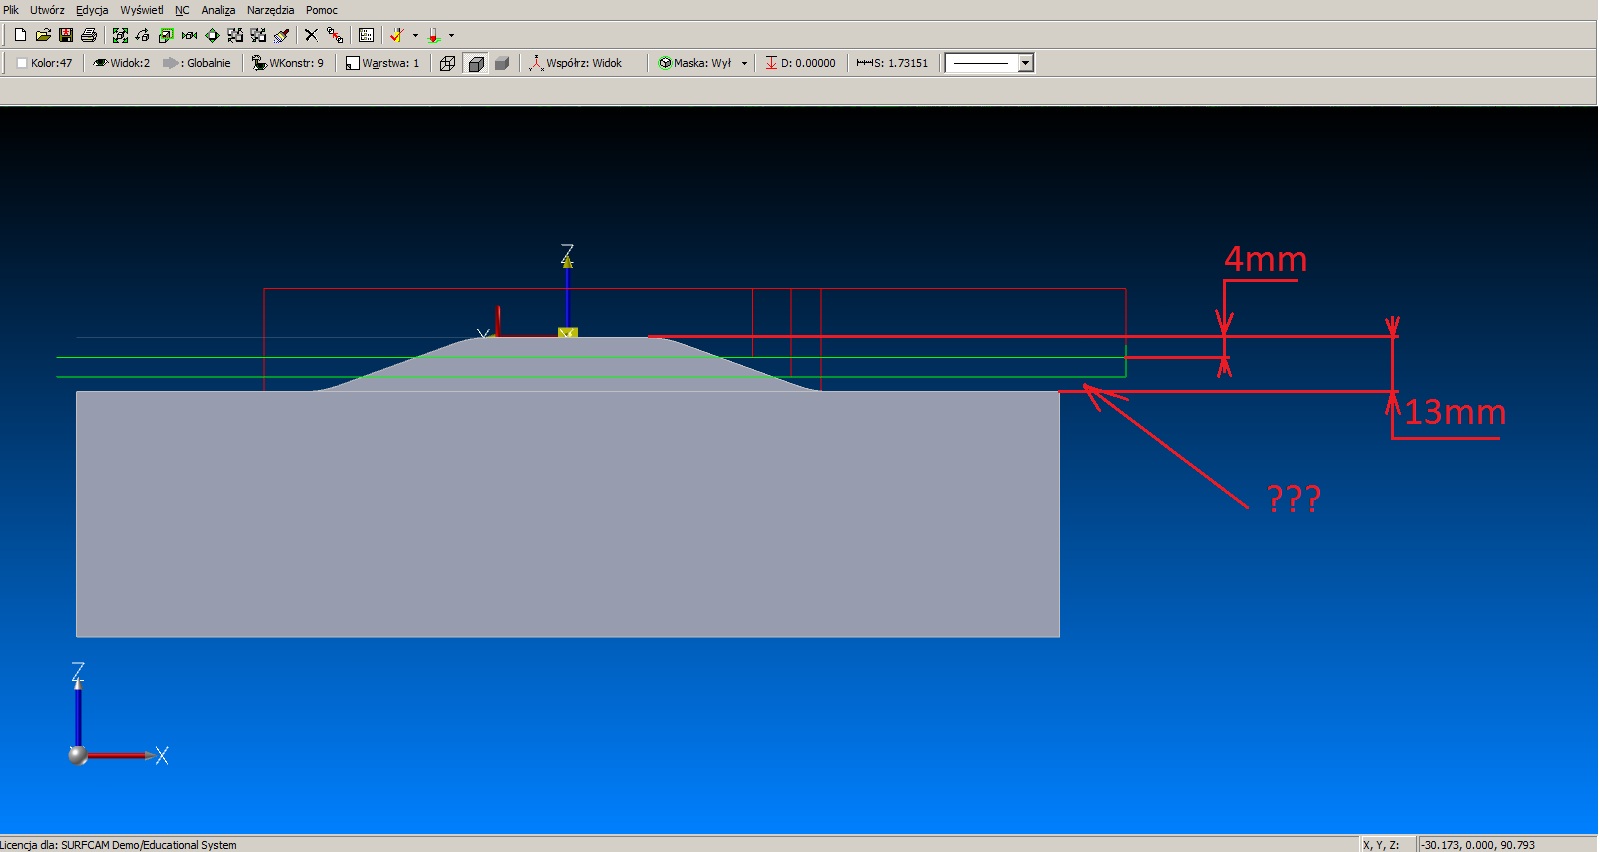Click the S: 1.73151 scale field
Viewport: 1600px width, 852px height.
[x=892, y=63]
